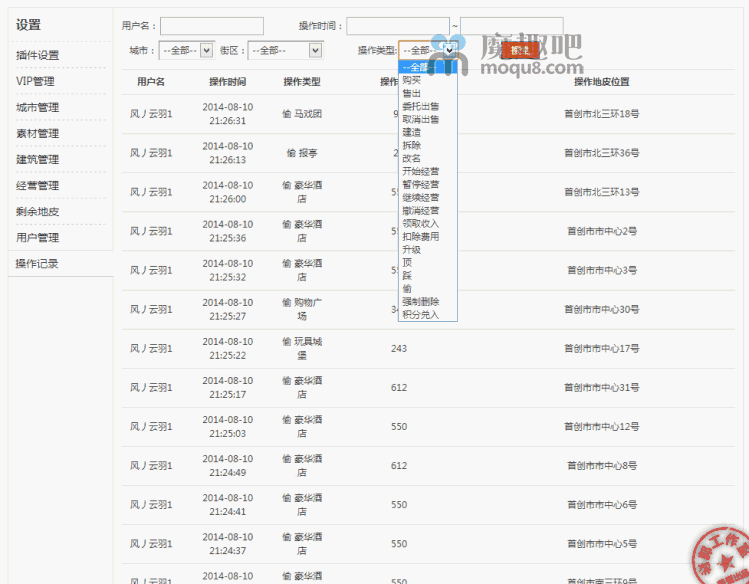
Task: Click the timestamp 2014-08-10 21:26:31
Action: click(x=227, y=114)
